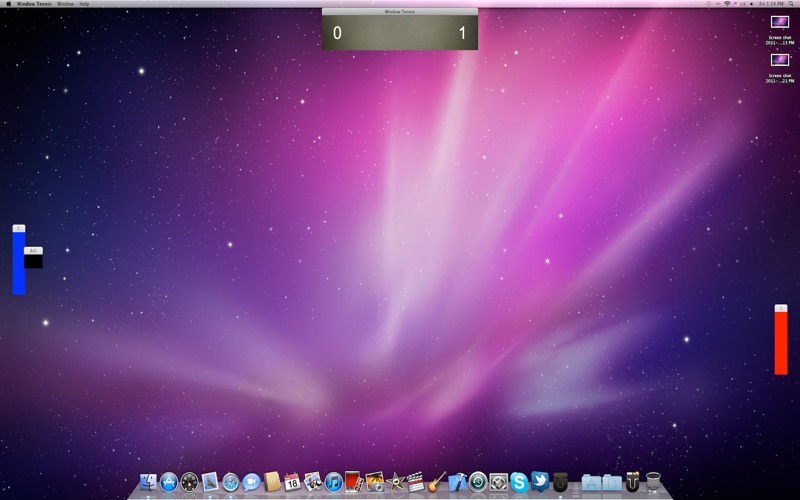Click the black app icon beside Trash
Viewport: 800px width, 500px height.
click(x=633, y=482)
